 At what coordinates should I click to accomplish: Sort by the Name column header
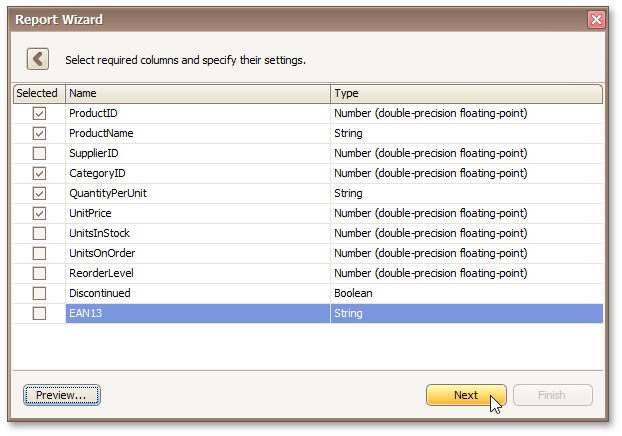197,94
